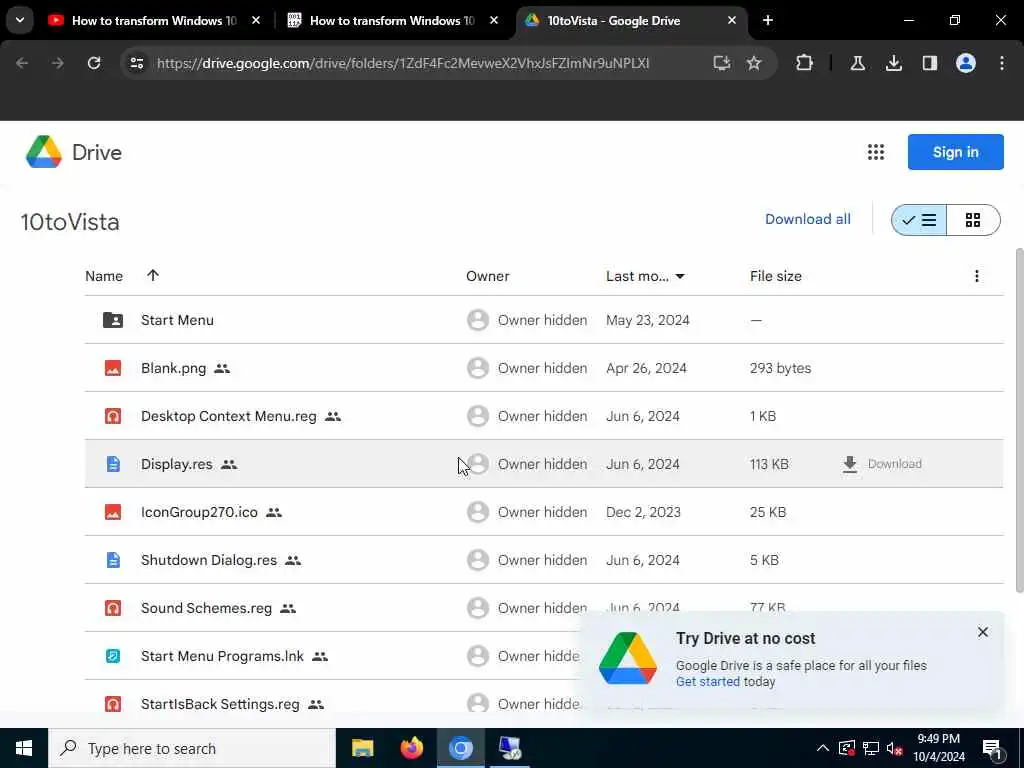
Task: Open the tab search dropdown arrow
Action: pos(20,20)
